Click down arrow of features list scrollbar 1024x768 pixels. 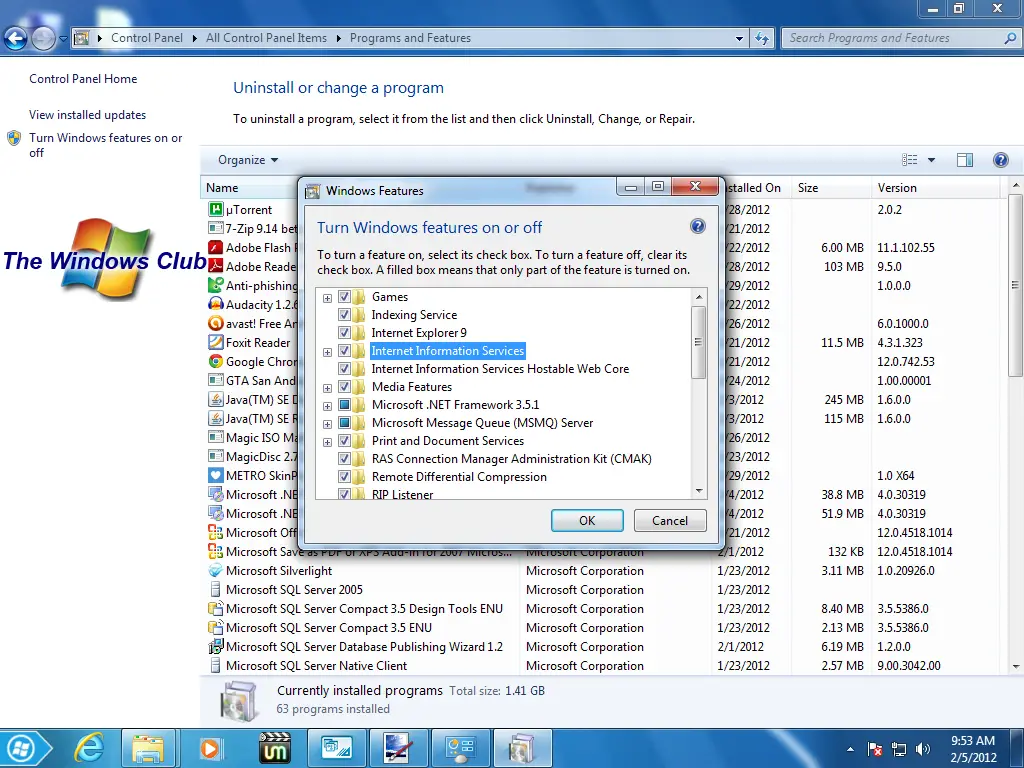click(699, 491)
